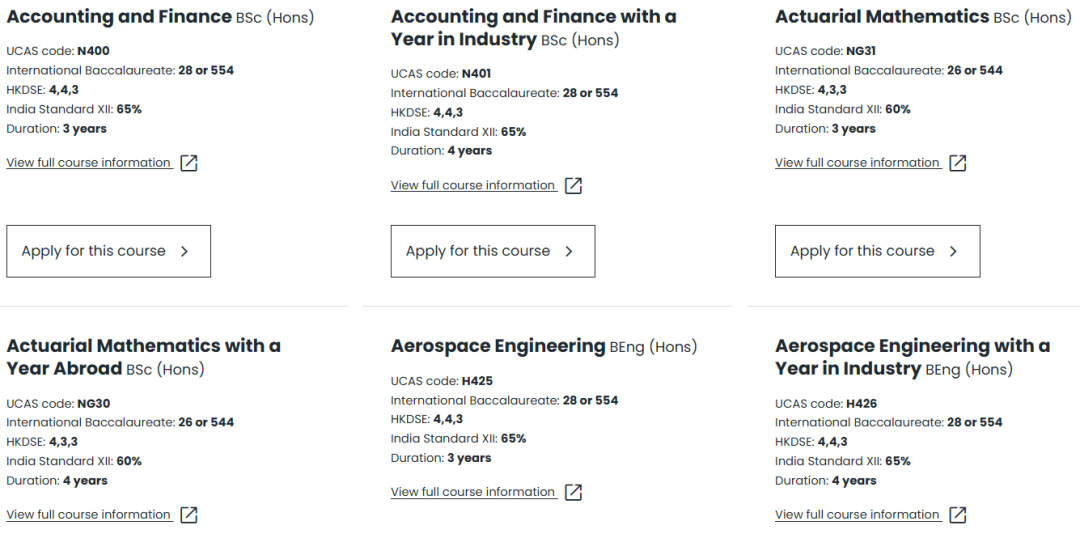View full course information for N401 course
Screen dimensions: 1080x538
(x=473, y=186)
